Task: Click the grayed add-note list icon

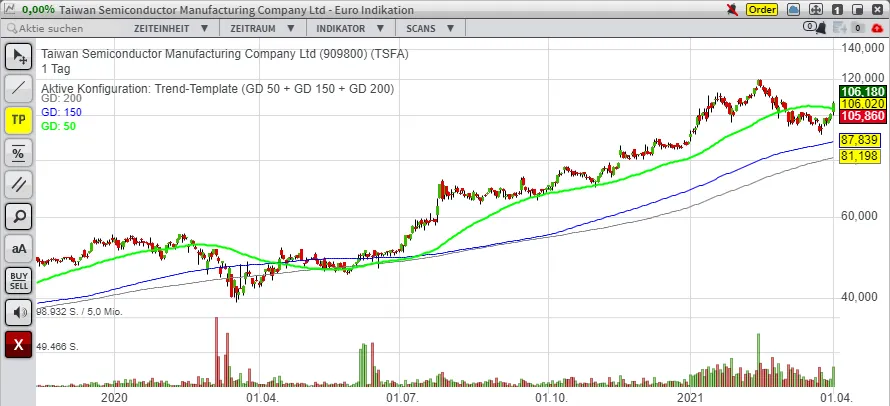Action: tap(840, 28)
